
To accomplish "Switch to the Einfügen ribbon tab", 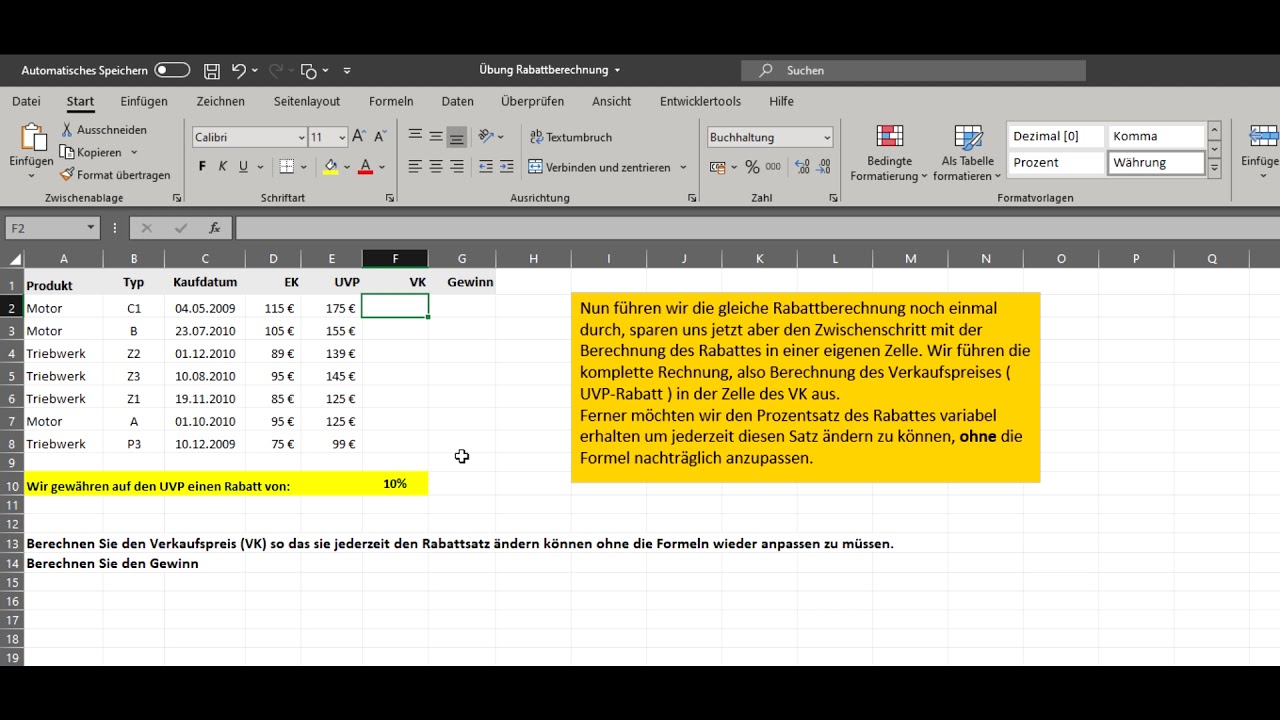I will click(144, 101).
